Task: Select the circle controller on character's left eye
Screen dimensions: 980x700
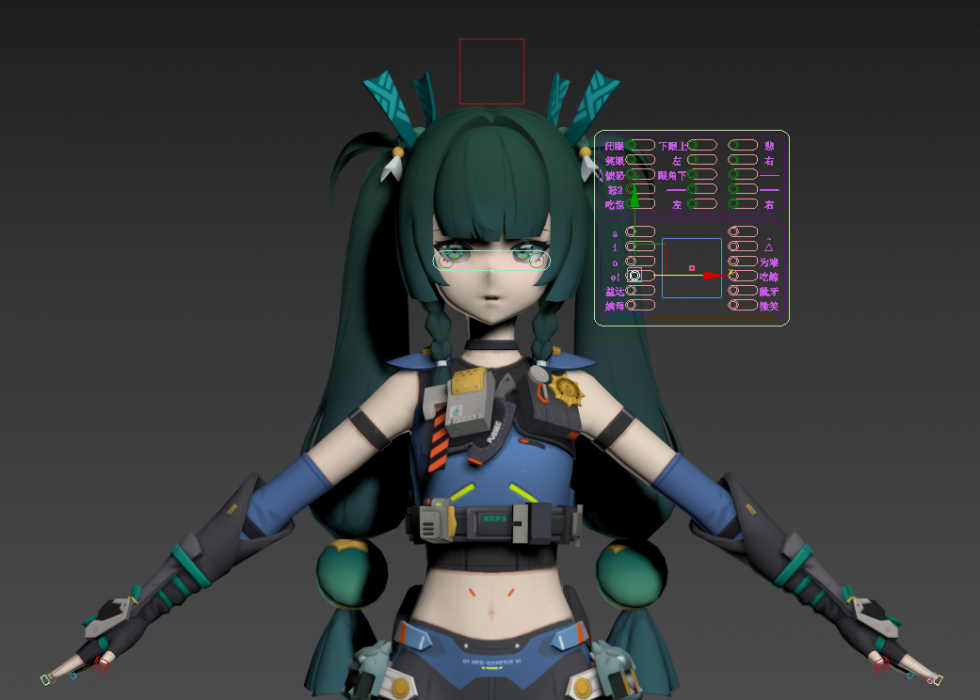Action: pos(536,261)
